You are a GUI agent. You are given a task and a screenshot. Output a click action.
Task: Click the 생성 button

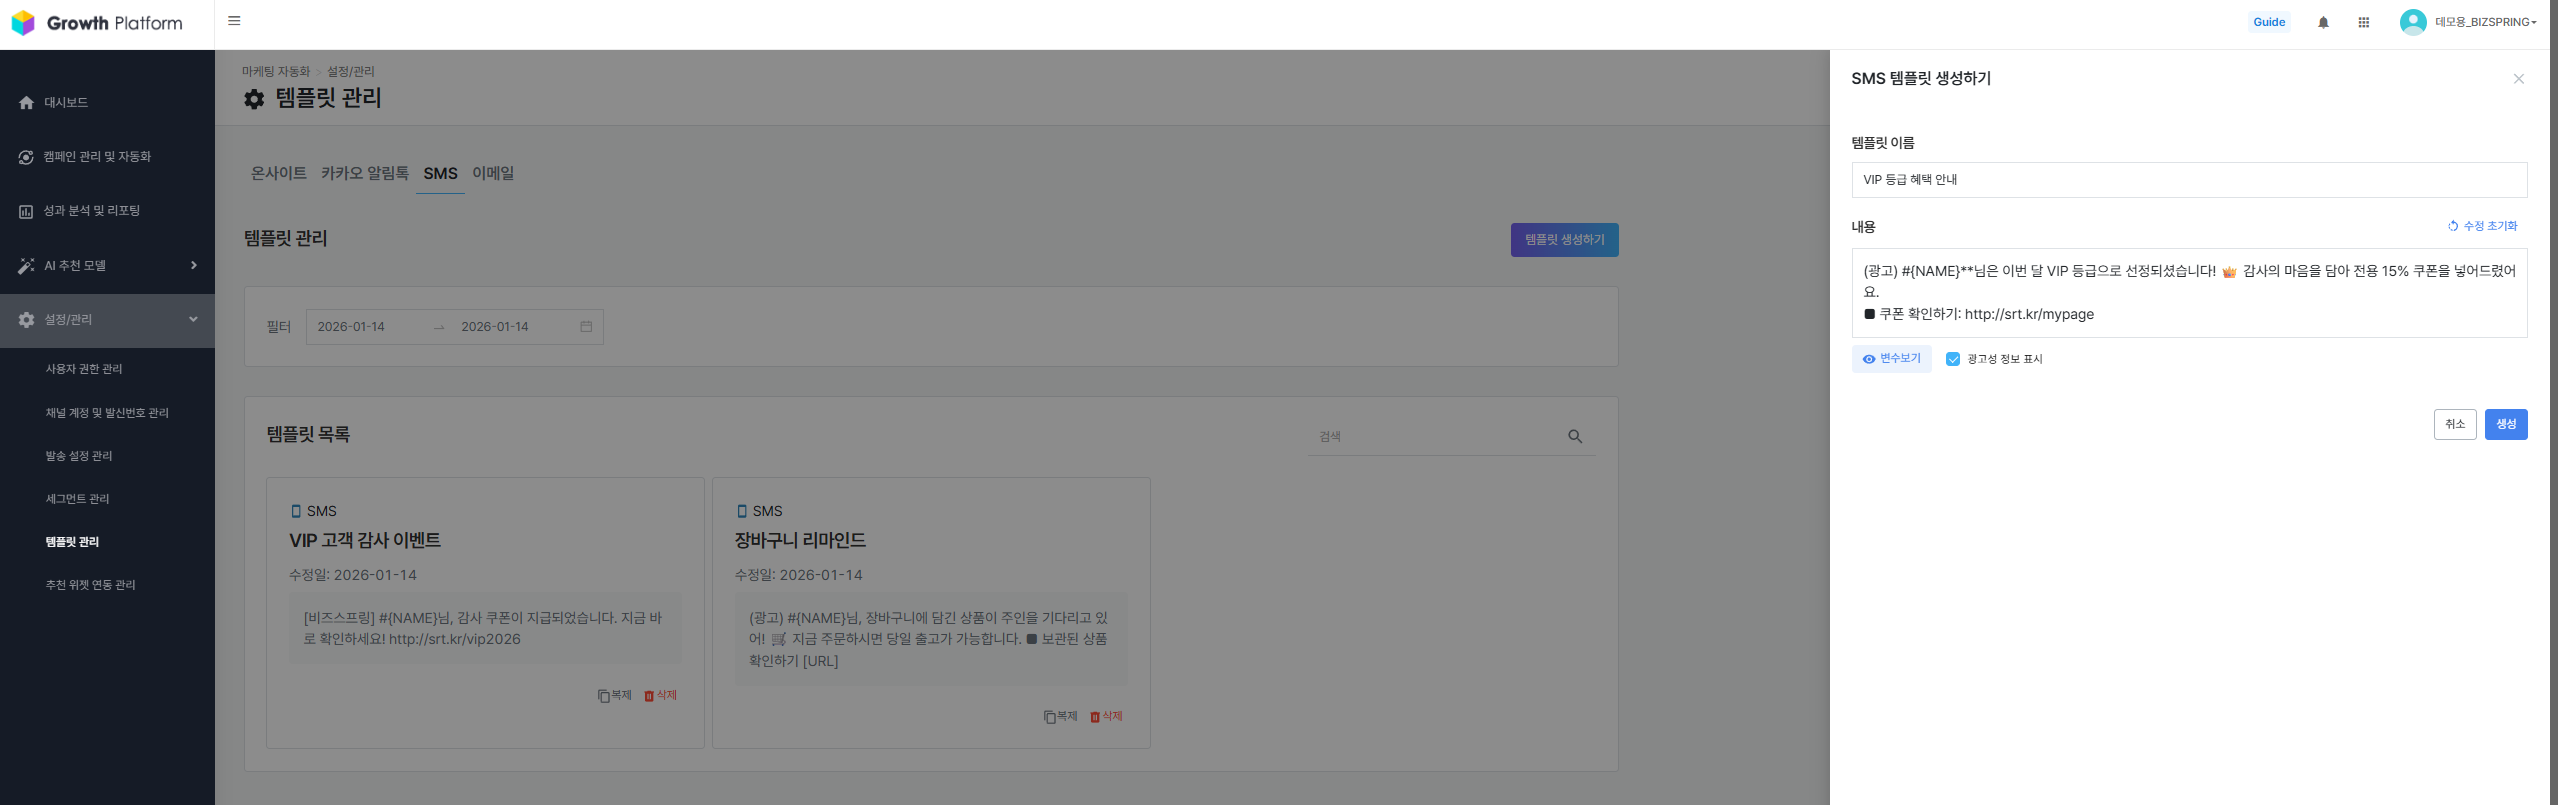point(2505,424)
